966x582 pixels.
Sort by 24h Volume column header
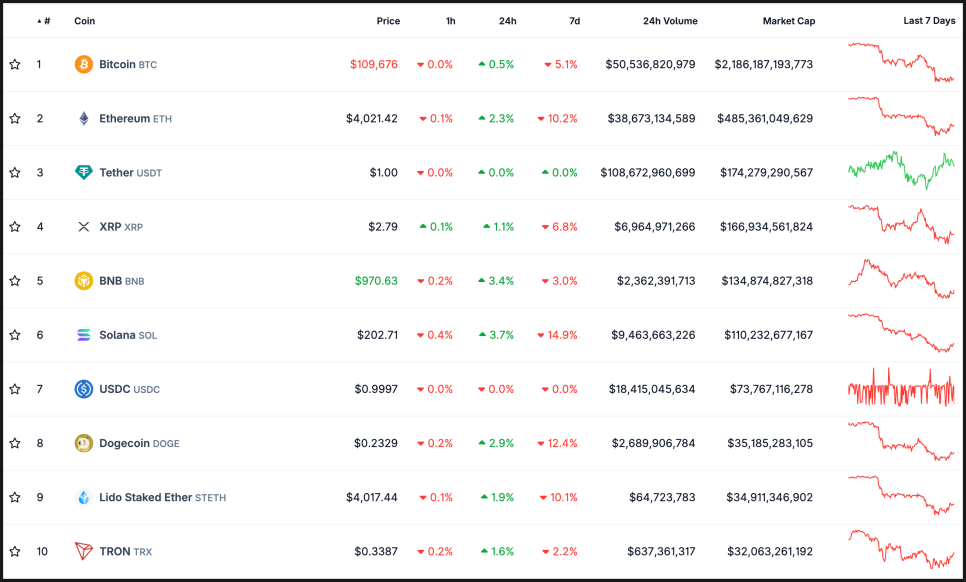pos(670,21)
